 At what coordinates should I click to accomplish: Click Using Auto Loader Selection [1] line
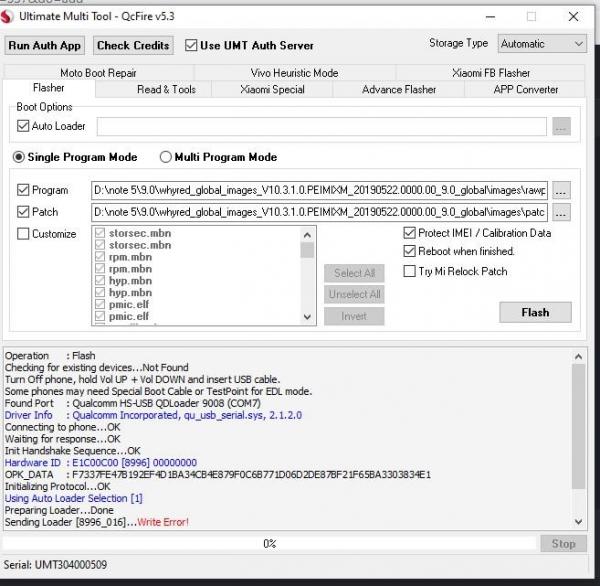[x=73, y=498]
